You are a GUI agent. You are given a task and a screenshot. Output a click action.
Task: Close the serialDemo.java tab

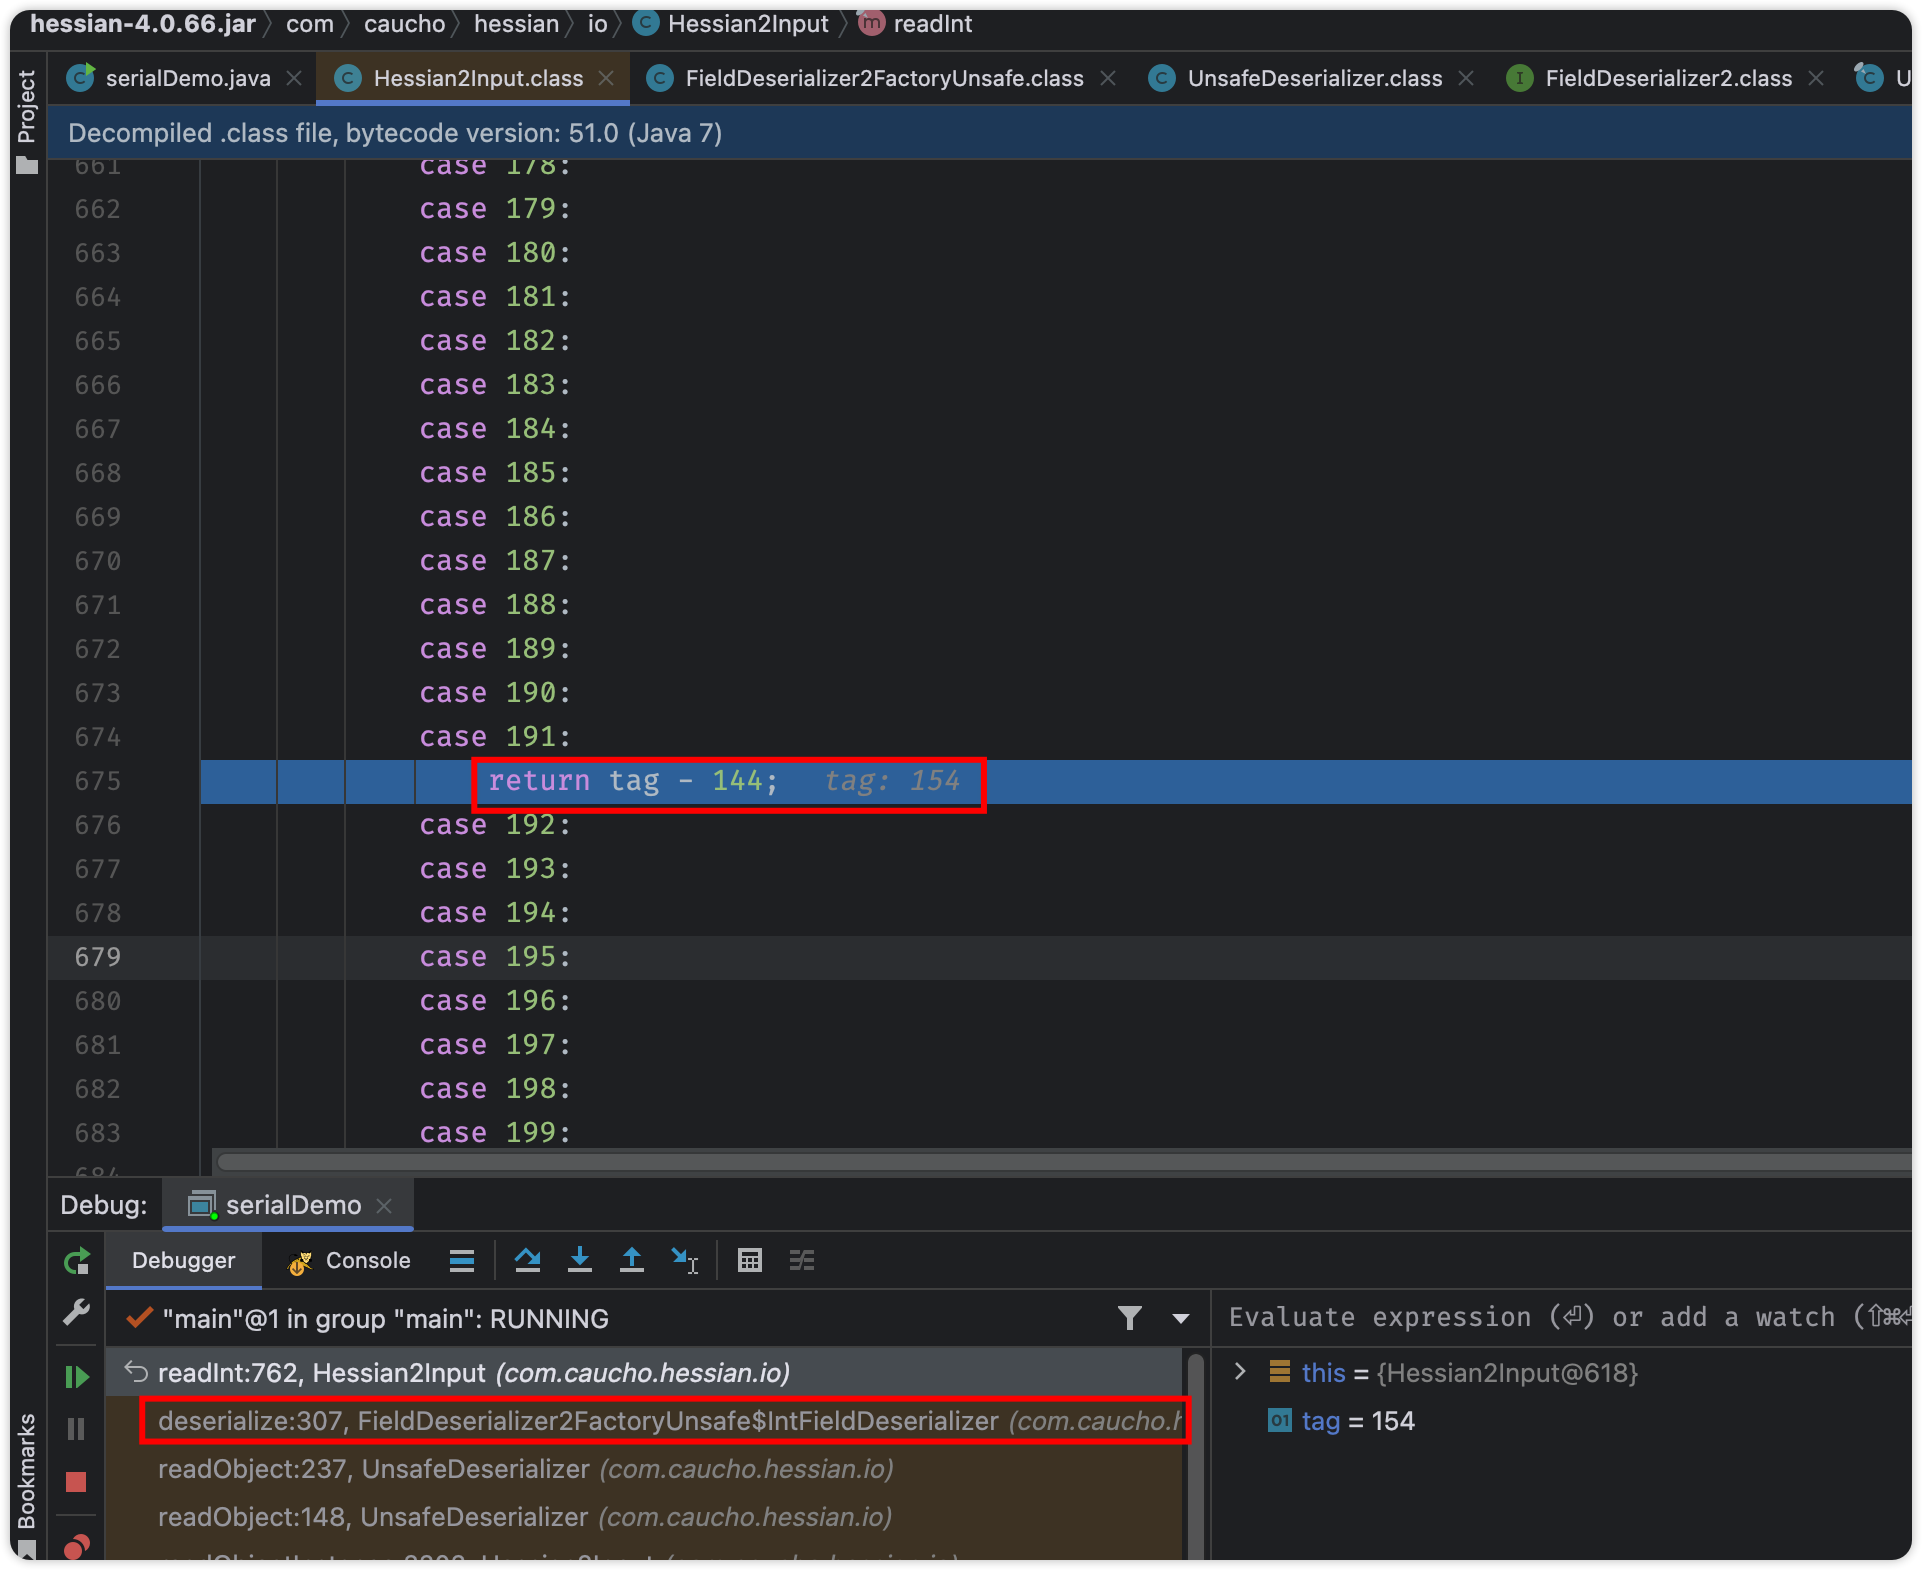[294, 78]
